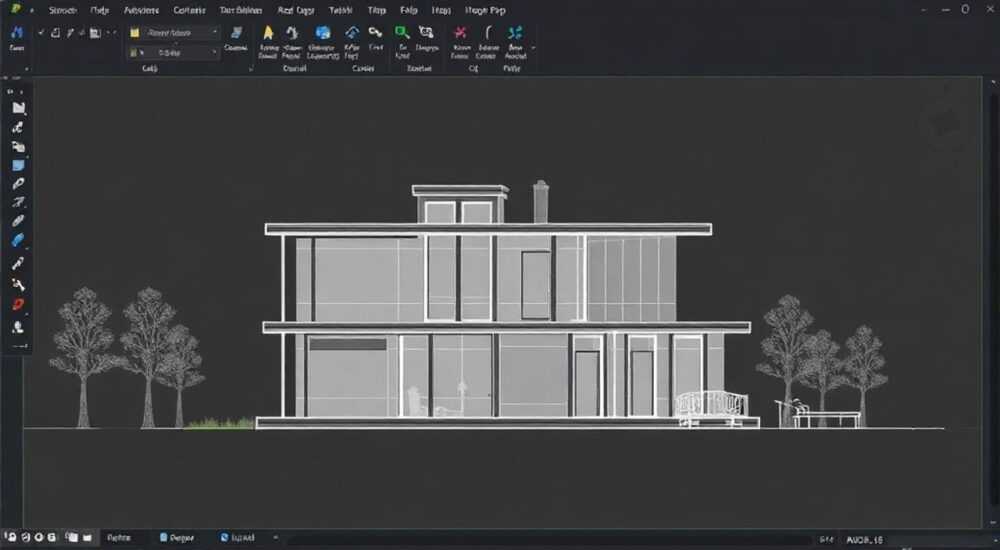Click the curved bracket icon in ribbon
Screen dimensions: 1000x550
pyautogui.click(x=488, y=33)
